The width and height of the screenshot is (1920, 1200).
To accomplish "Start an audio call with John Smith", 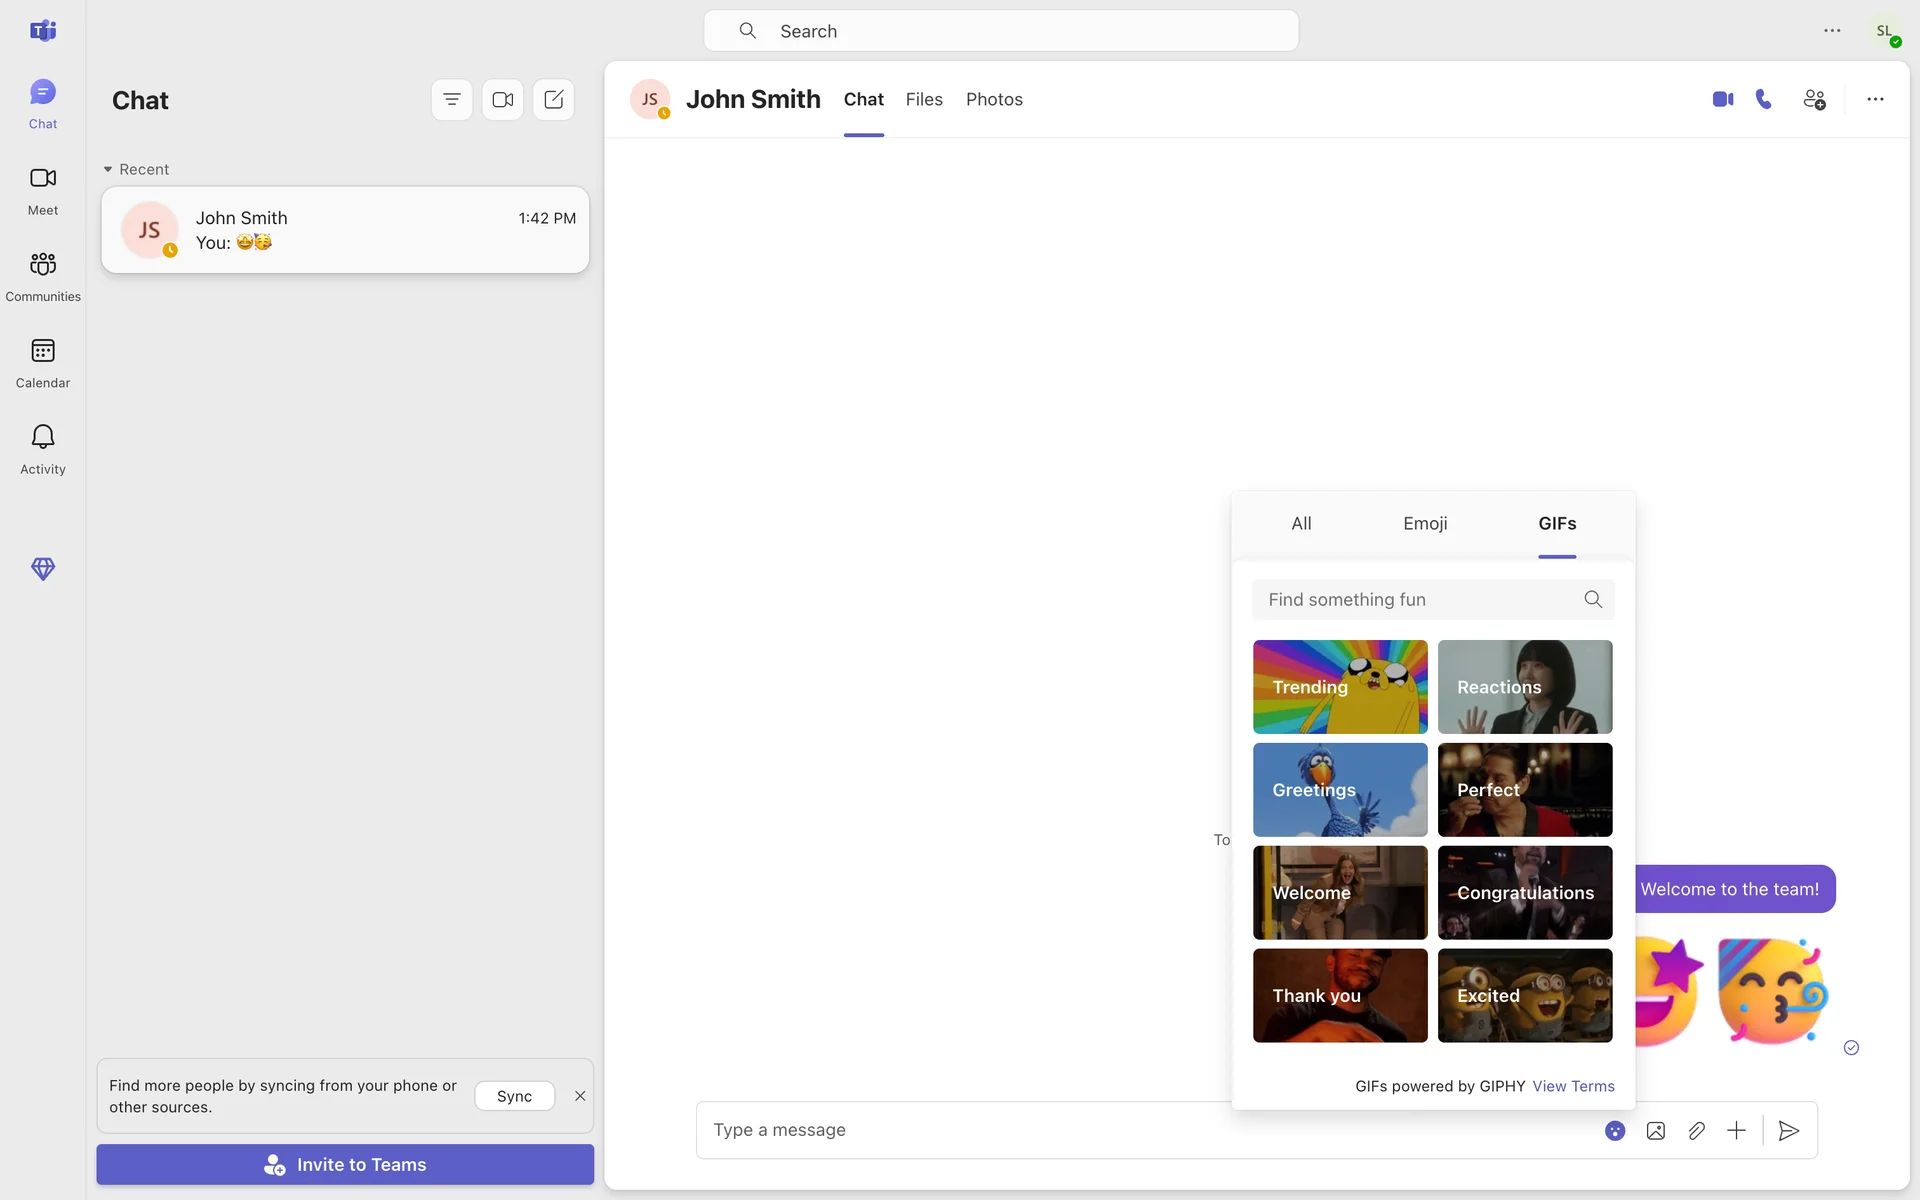I will [x=1764, y=99].
